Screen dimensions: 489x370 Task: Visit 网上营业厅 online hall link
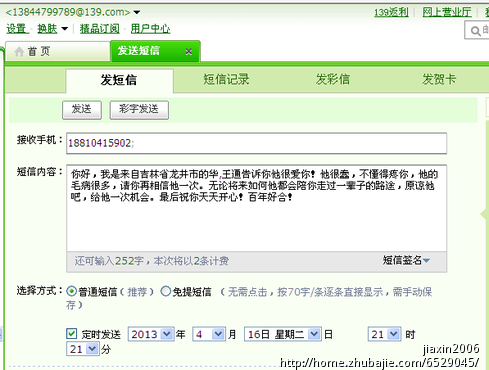click(447, 12)
